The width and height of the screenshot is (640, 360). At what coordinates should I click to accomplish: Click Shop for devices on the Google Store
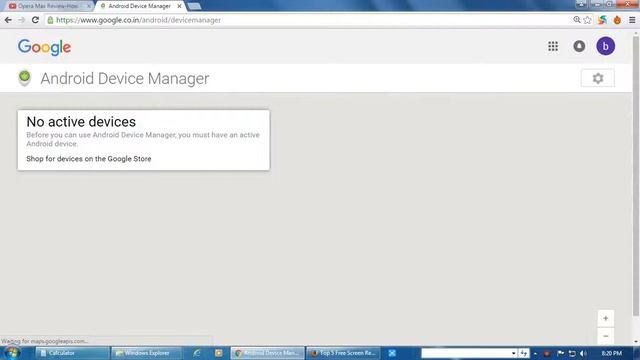pyautogui.click(x=89, y=159)
